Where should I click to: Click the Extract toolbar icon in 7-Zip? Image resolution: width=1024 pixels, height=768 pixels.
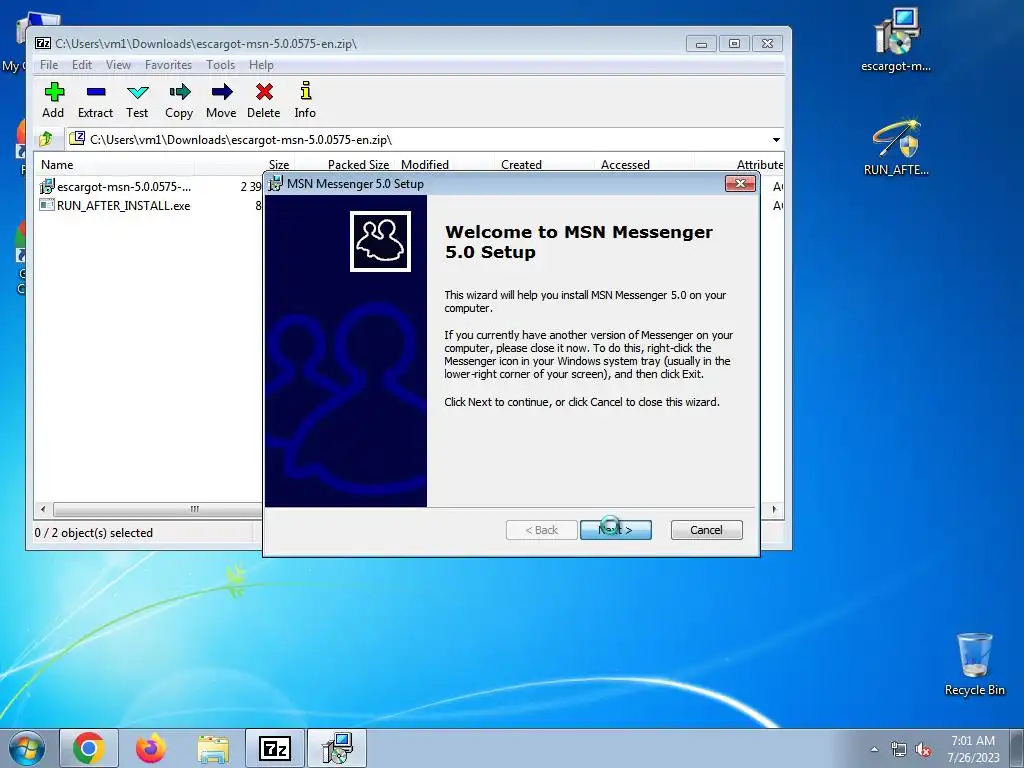pyautogui.click(x=95, y=100)
